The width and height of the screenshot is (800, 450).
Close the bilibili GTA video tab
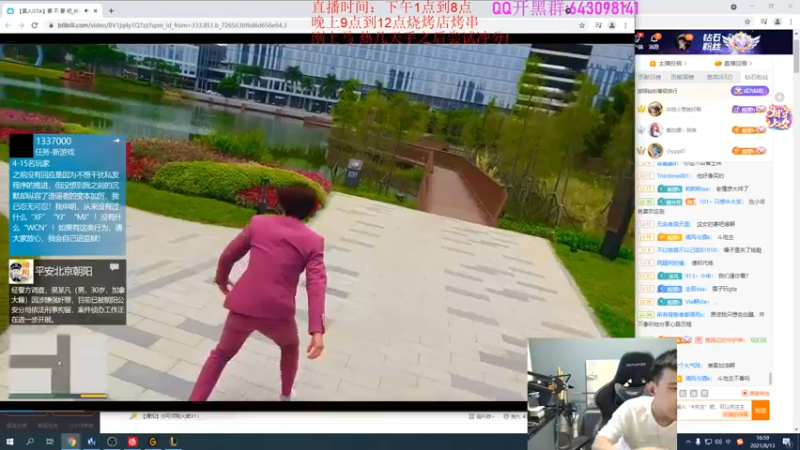tap(95, 10)
